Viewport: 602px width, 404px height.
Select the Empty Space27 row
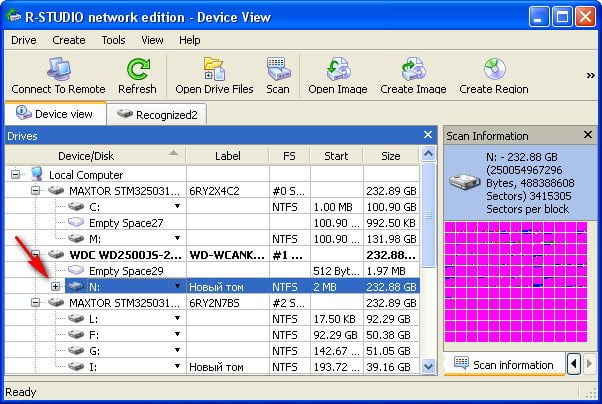(124, 222)
